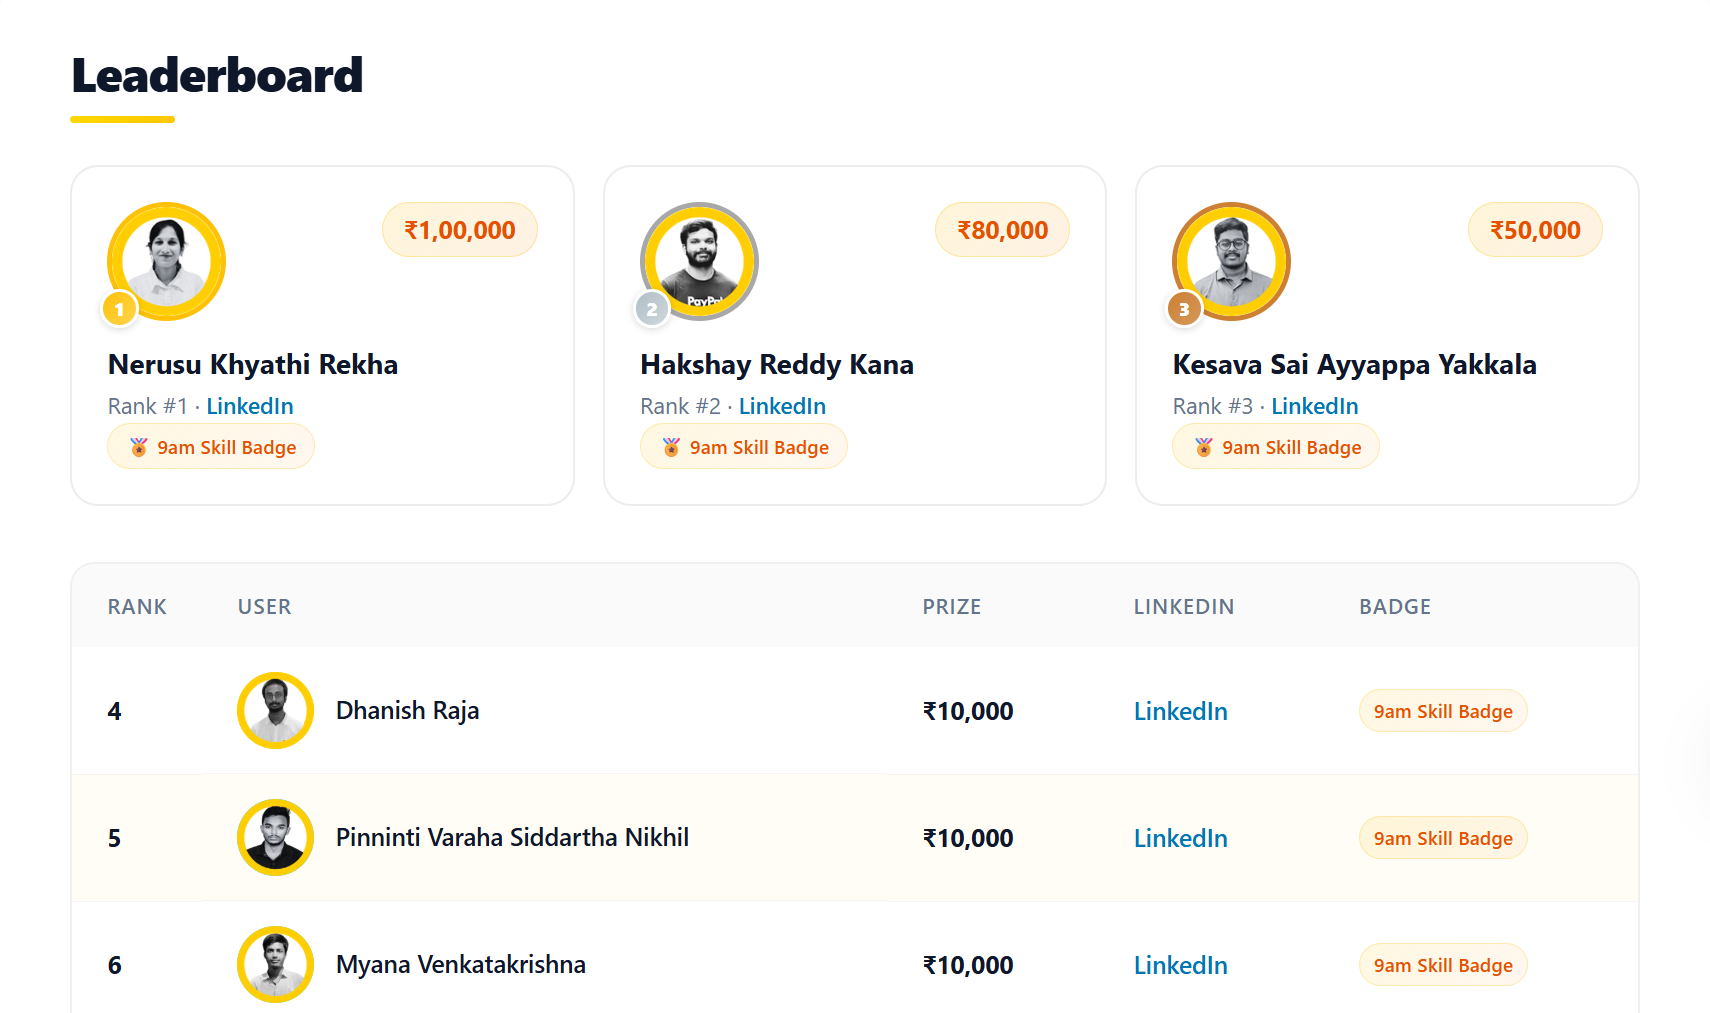Open Kesava Sai Ayyappa Yakkala's LinkedIn link
Image resolution: width=1710 pixels, height=1013 pixels.
(x=1315, y=406)
